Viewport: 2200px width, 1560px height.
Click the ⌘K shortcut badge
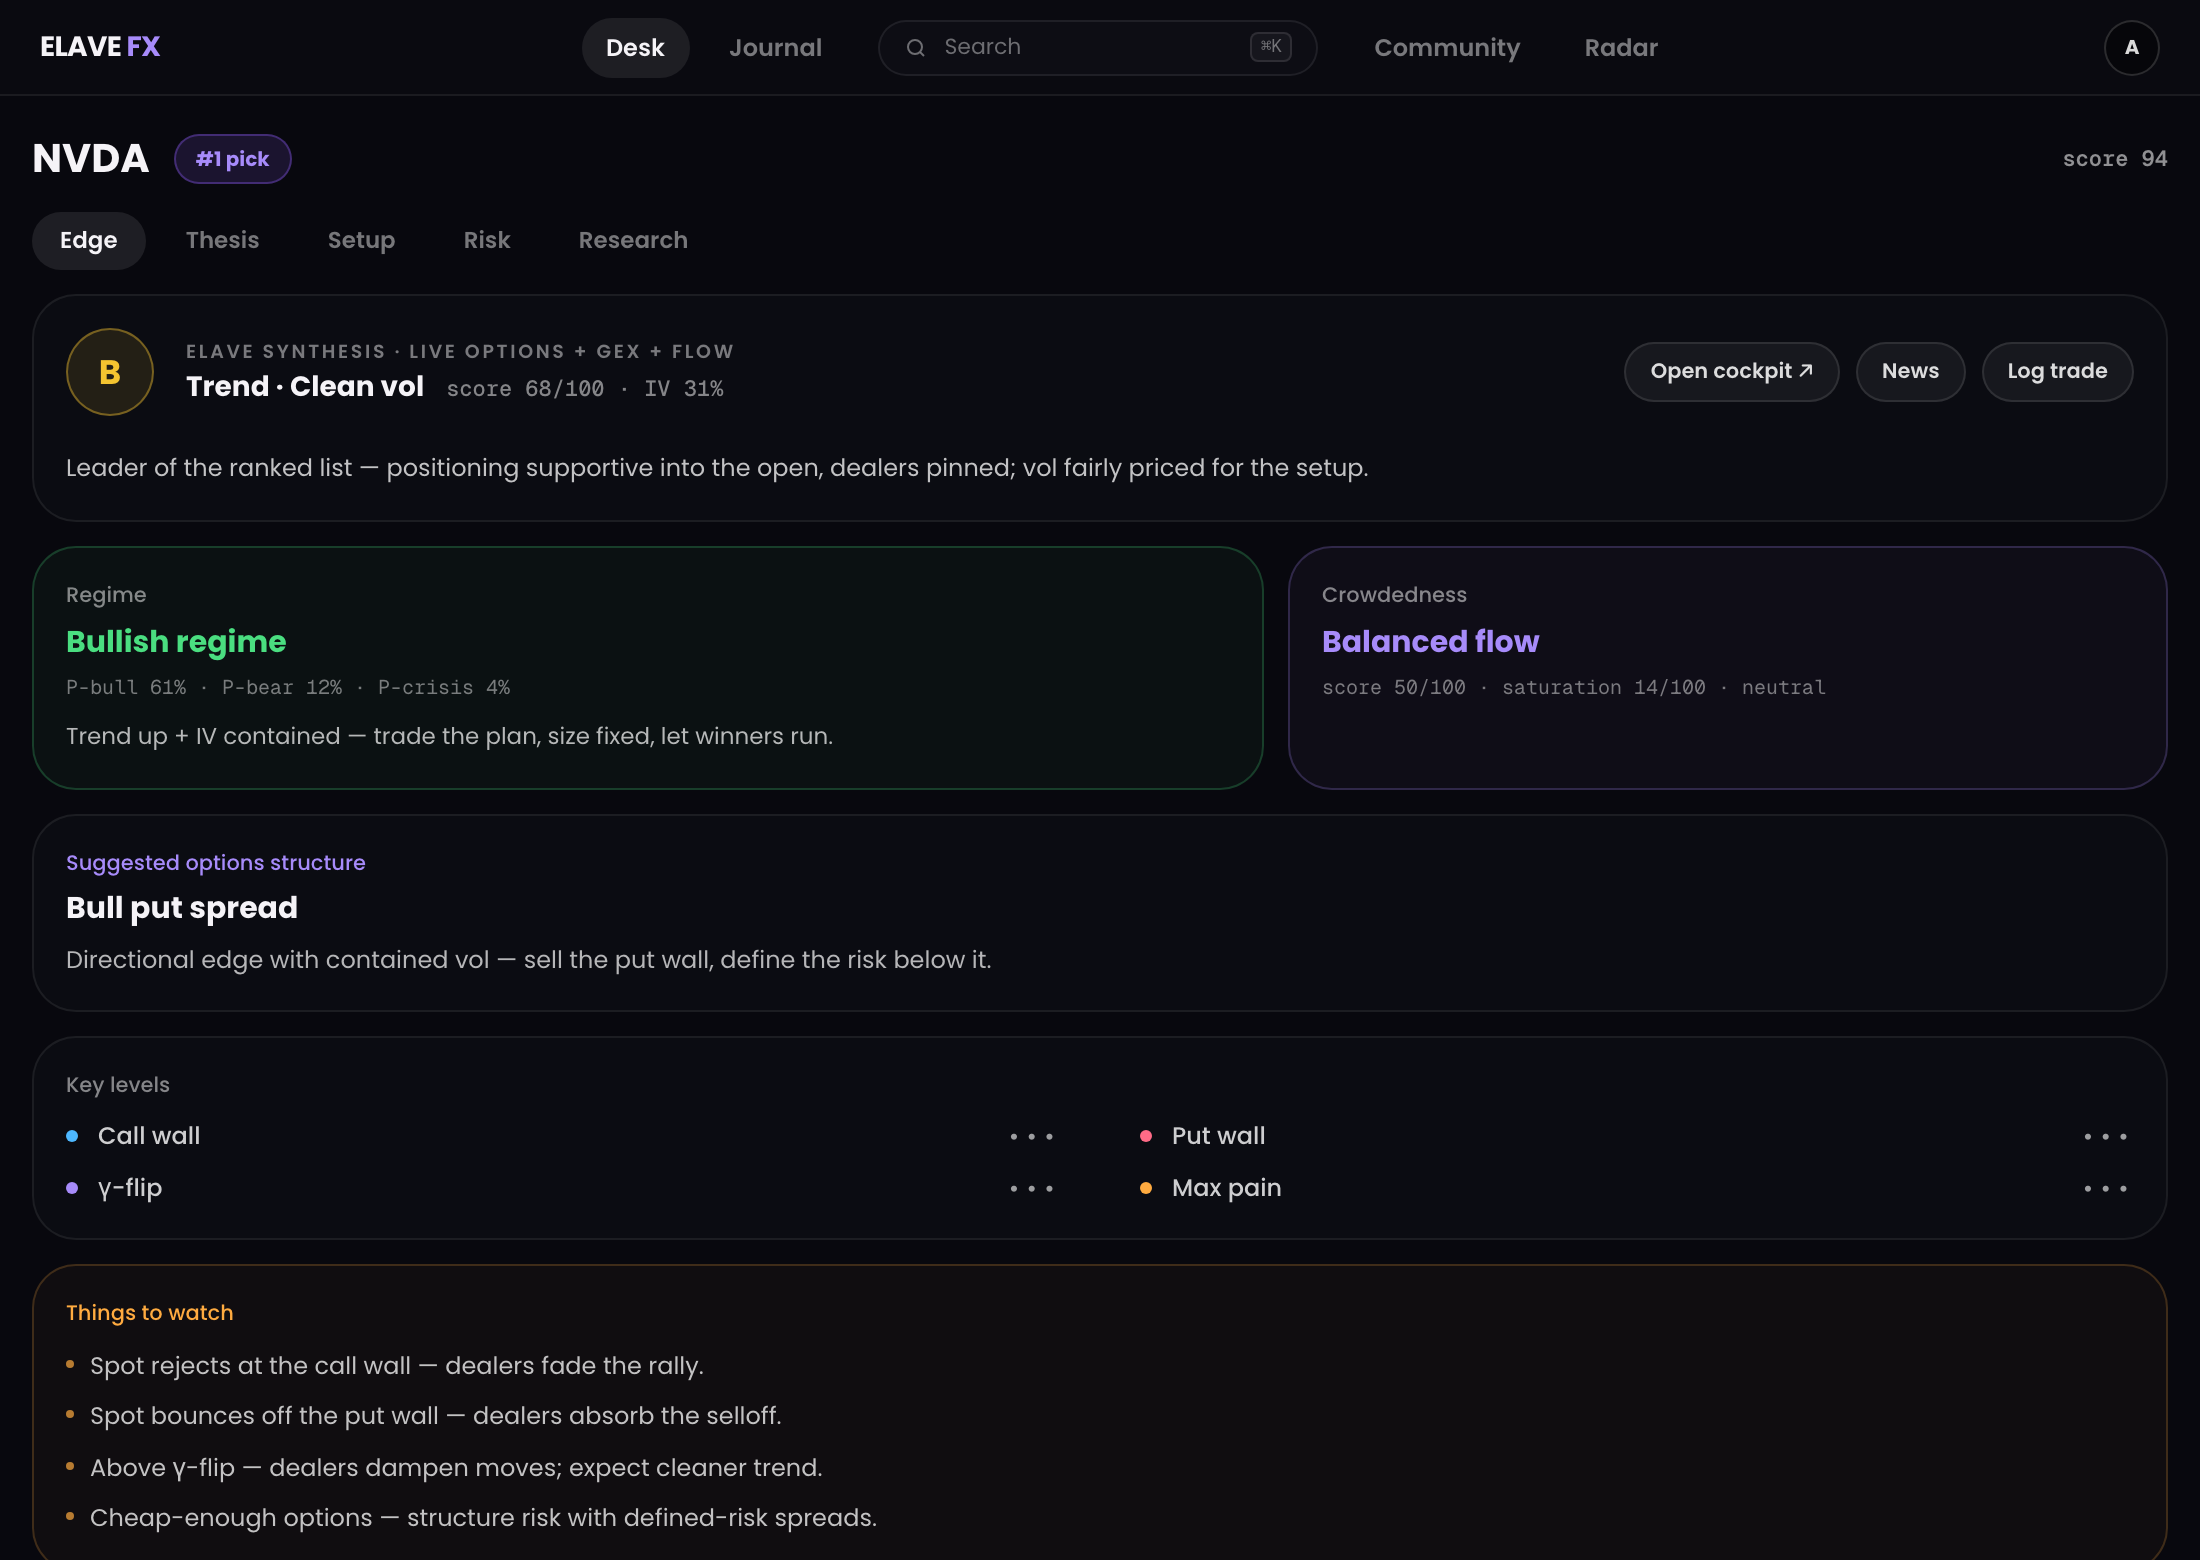tap(1270, 46)
